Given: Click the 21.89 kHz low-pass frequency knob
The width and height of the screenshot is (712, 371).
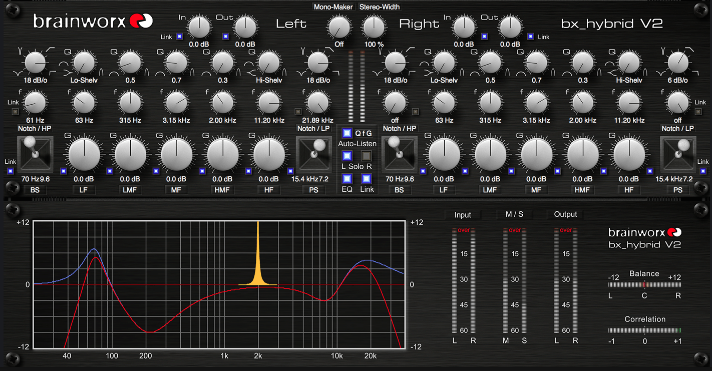Looking at the screenshot, I should pos(317,103).
